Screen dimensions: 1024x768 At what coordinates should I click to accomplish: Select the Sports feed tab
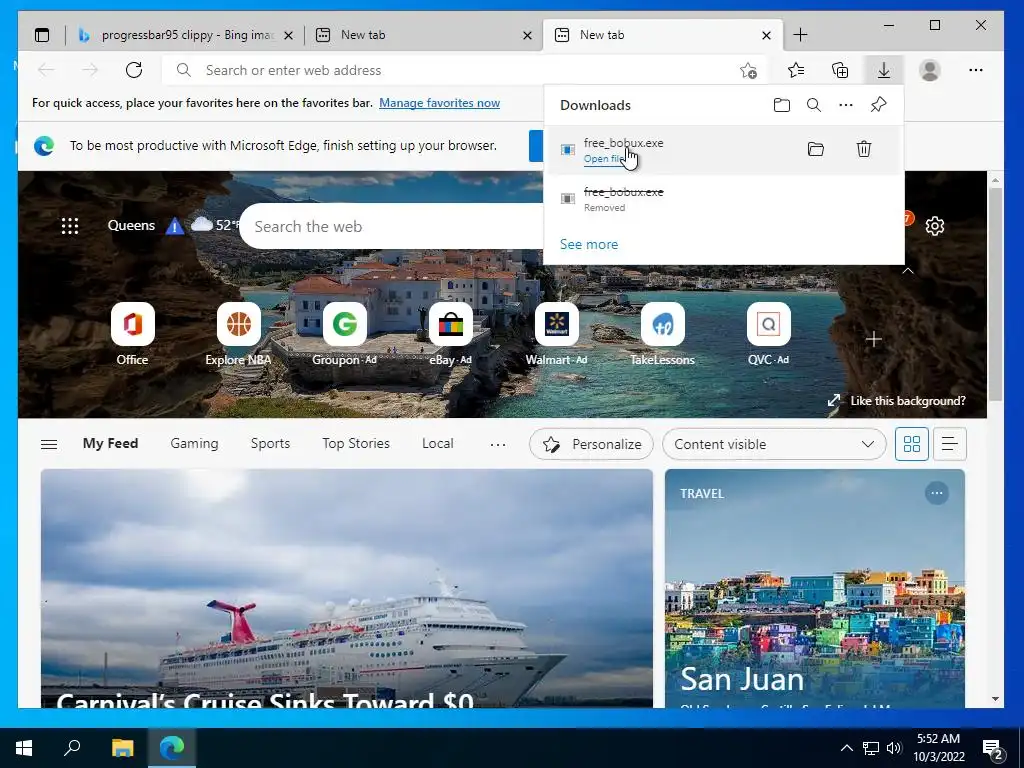(x=270, y=443)
